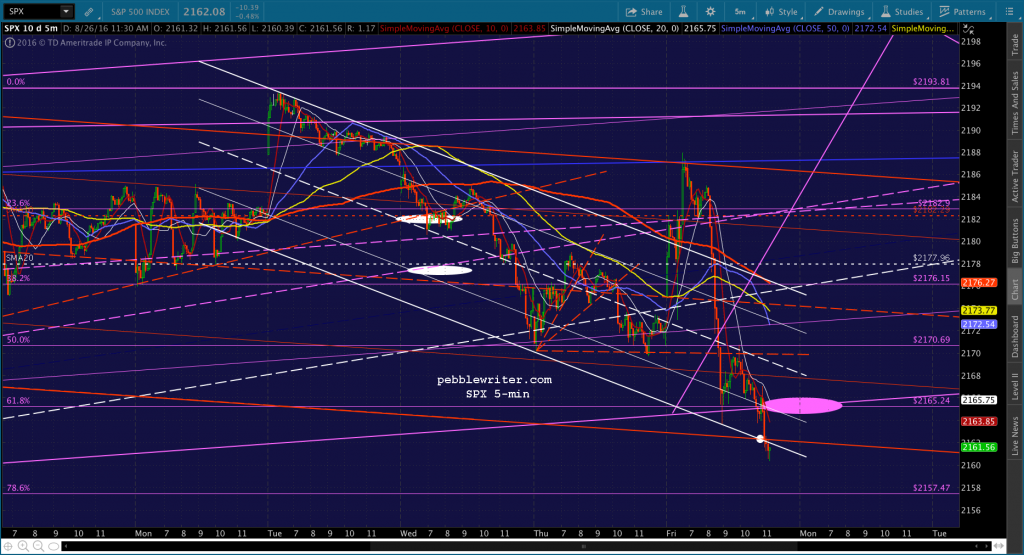Click the truncated yellow SimpleMoving... label
The image size is (1024, 555).
pos(923,28)
